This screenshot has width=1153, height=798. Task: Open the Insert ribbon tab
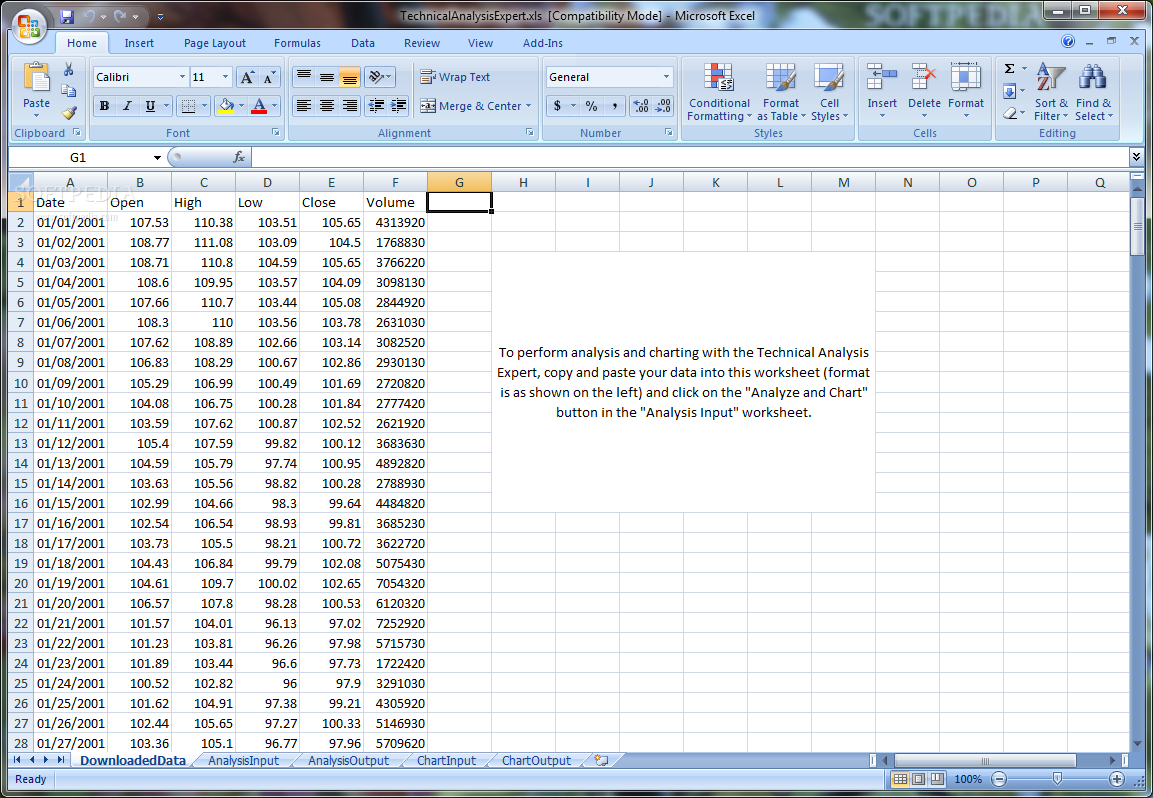click(x=139, y=43)
